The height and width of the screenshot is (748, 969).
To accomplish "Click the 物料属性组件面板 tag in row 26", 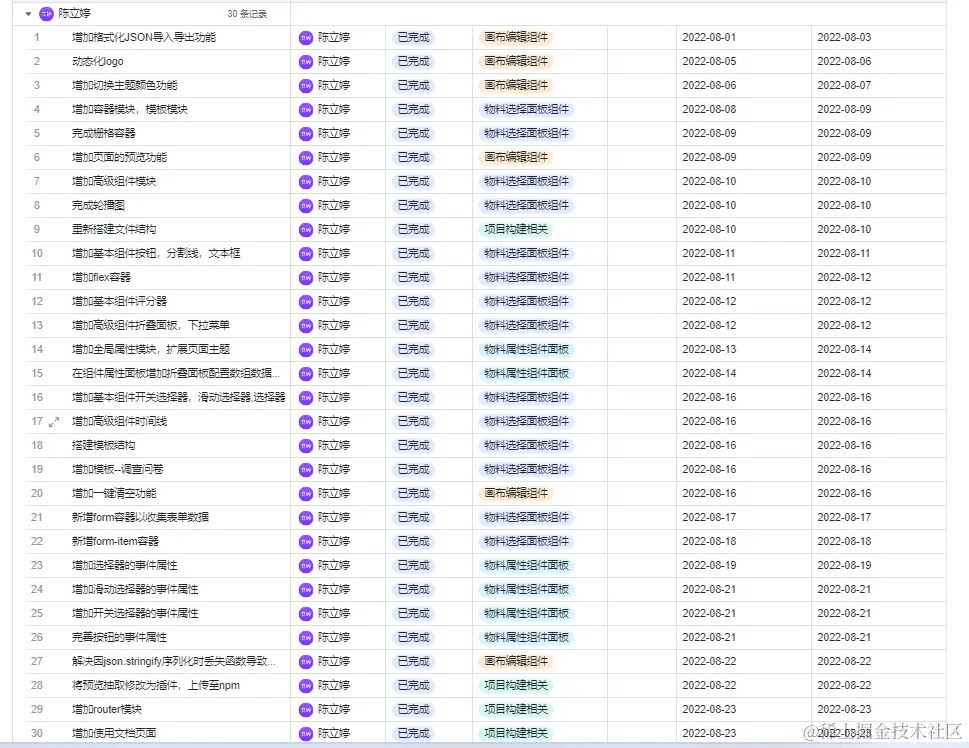I will (x=527, y=637).
